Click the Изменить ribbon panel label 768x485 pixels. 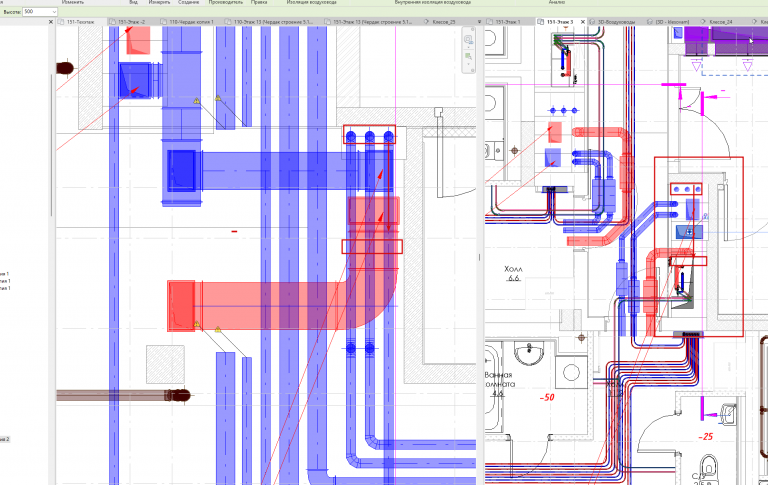[x=73, y=2]
